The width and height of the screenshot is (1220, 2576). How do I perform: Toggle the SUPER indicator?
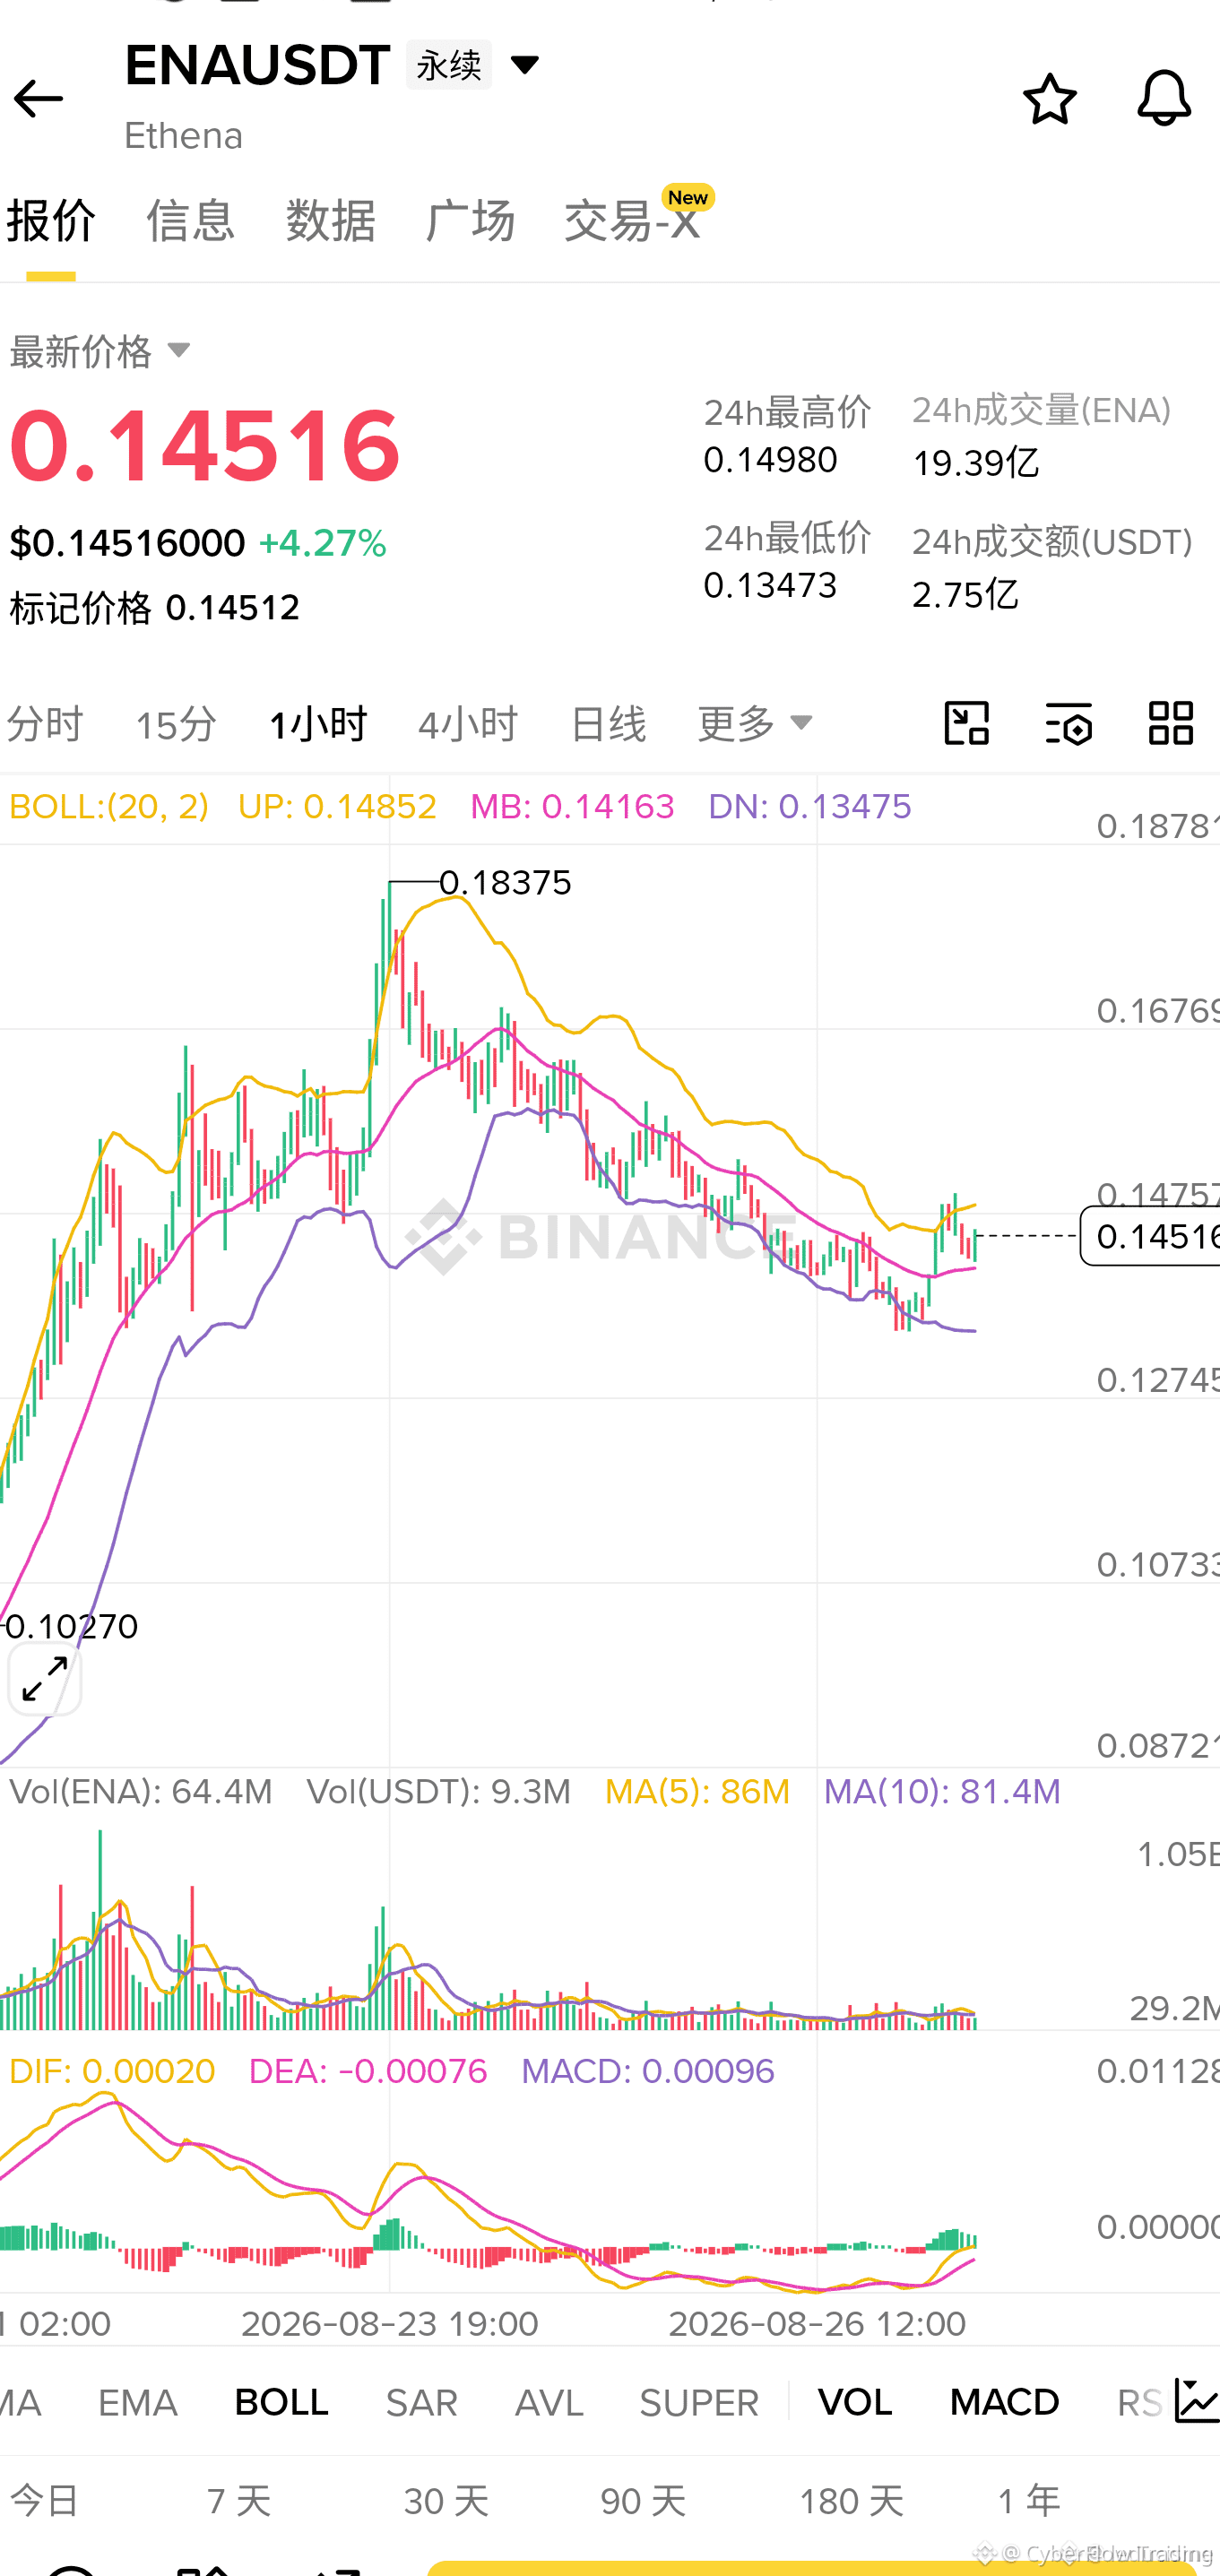699,2402
